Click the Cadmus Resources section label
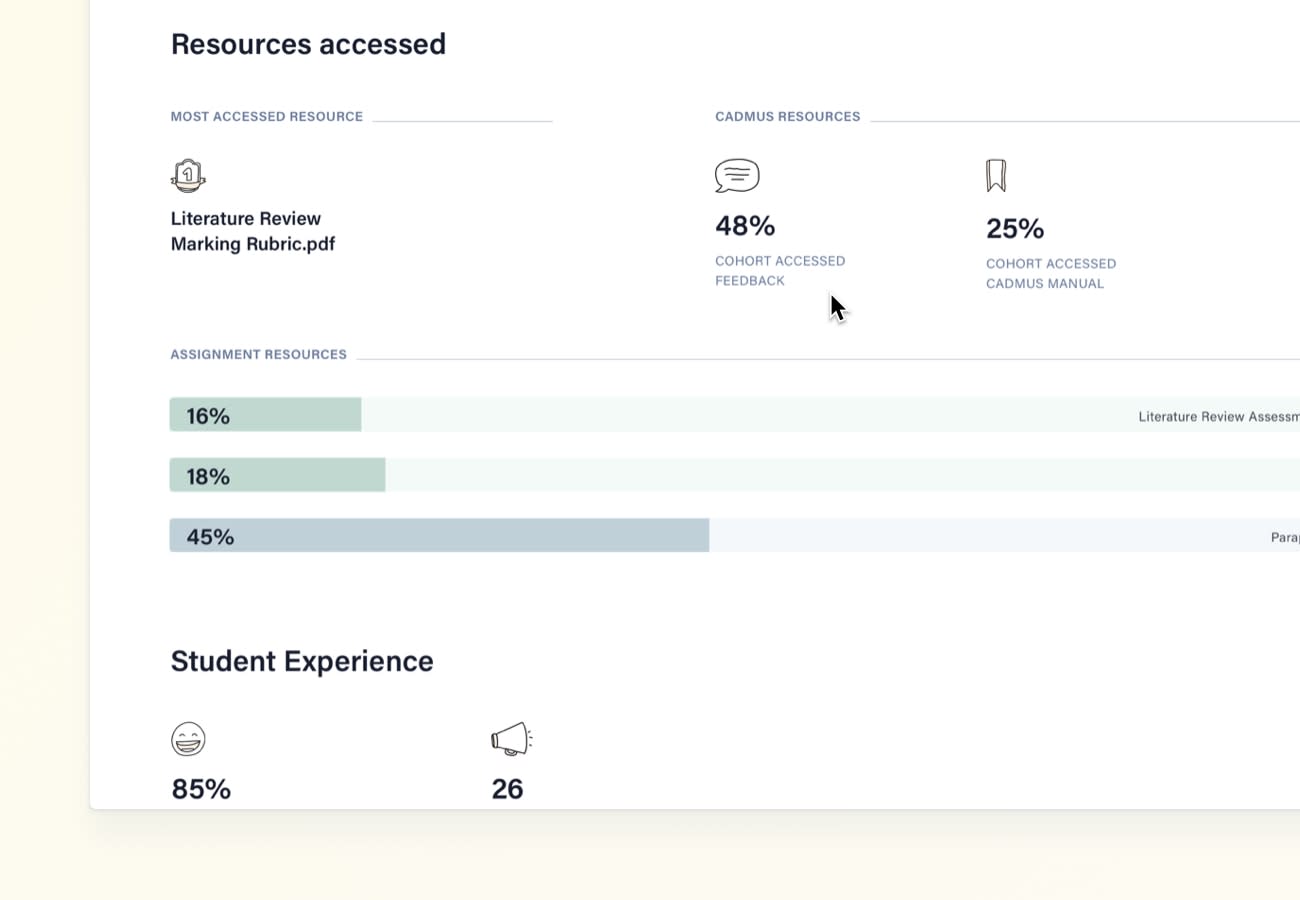This screenshot has height=900, width=1300. click(787, 117)
